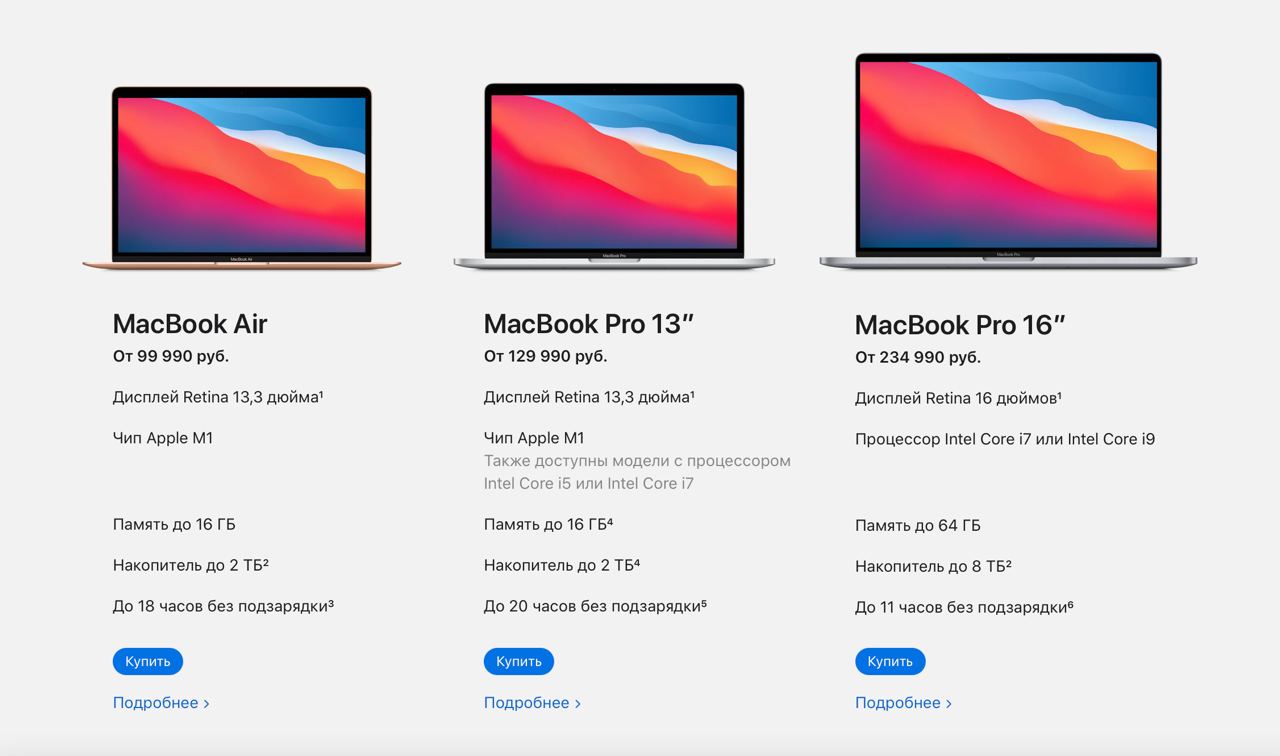Buy the MacBook Air with Купить button
The height and width of the screenshot is (756, 1280).
[148, 661]
